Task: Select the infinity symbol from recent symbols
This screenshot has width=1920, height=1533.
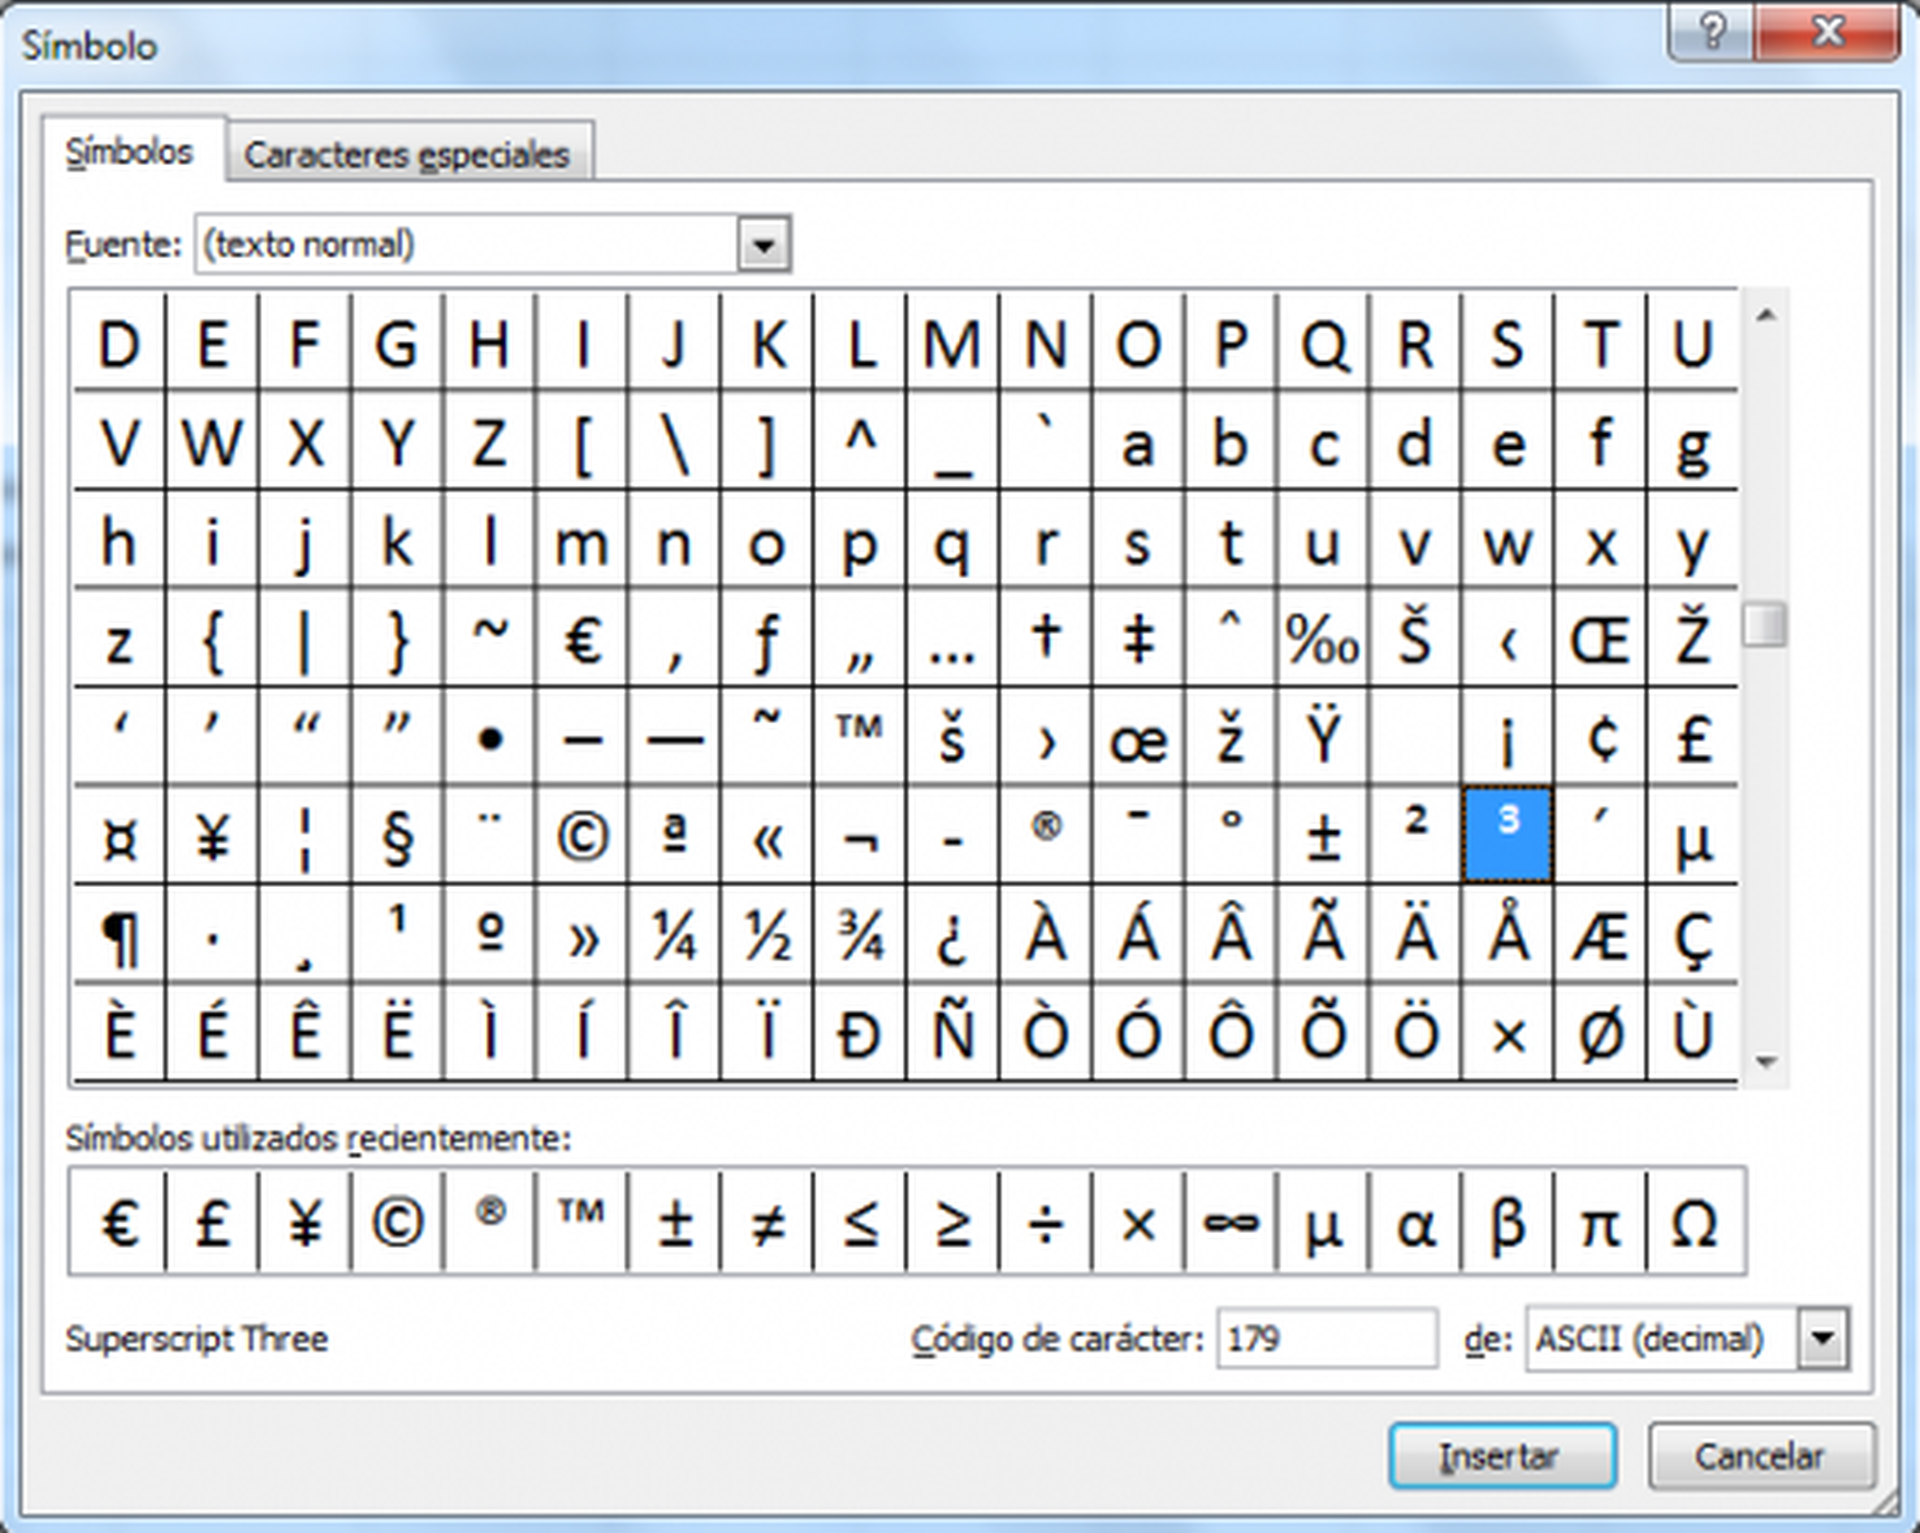Action: (x=1230, y=1220)
